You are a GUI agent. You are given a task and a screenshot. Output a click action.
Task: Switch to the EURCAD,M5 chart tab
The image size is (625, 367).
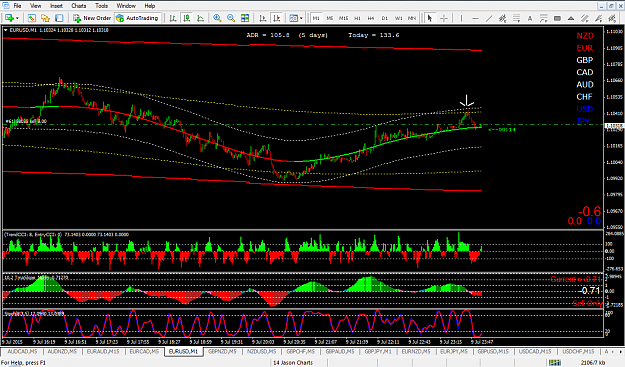pos(144,351)
